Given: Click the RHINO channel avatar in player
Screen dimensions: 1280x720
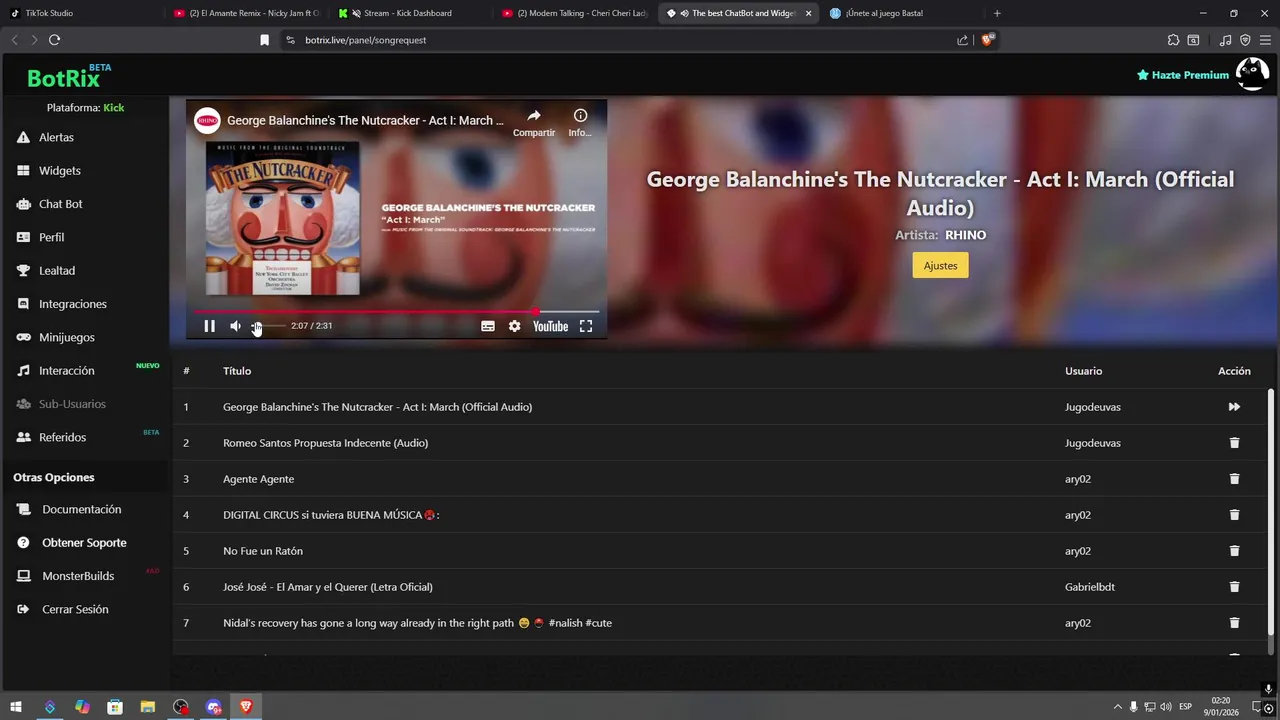Looking at the screenshot, I should [207, 120].
